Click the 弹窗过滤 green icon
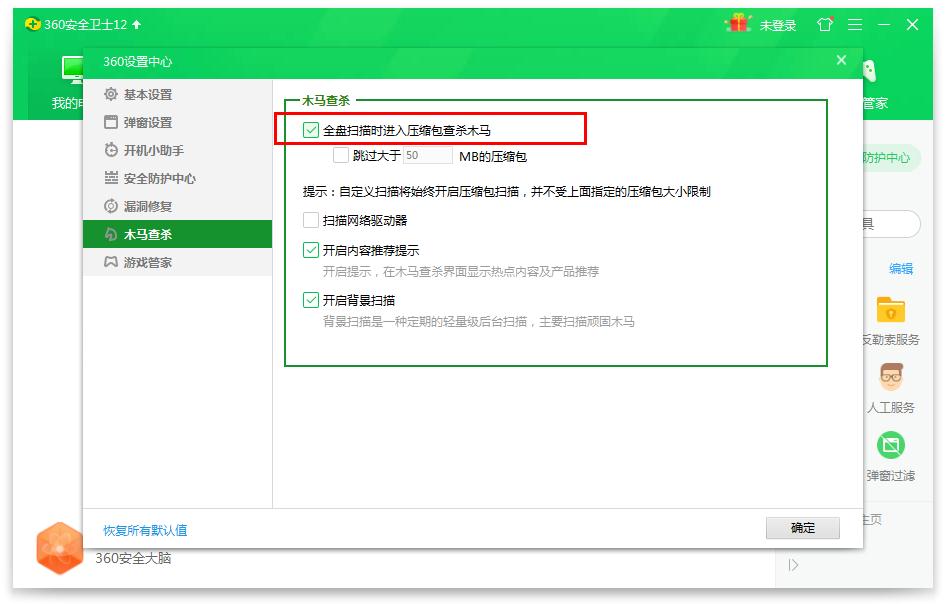This screenshot has width=946, height=604. (890, 444)
